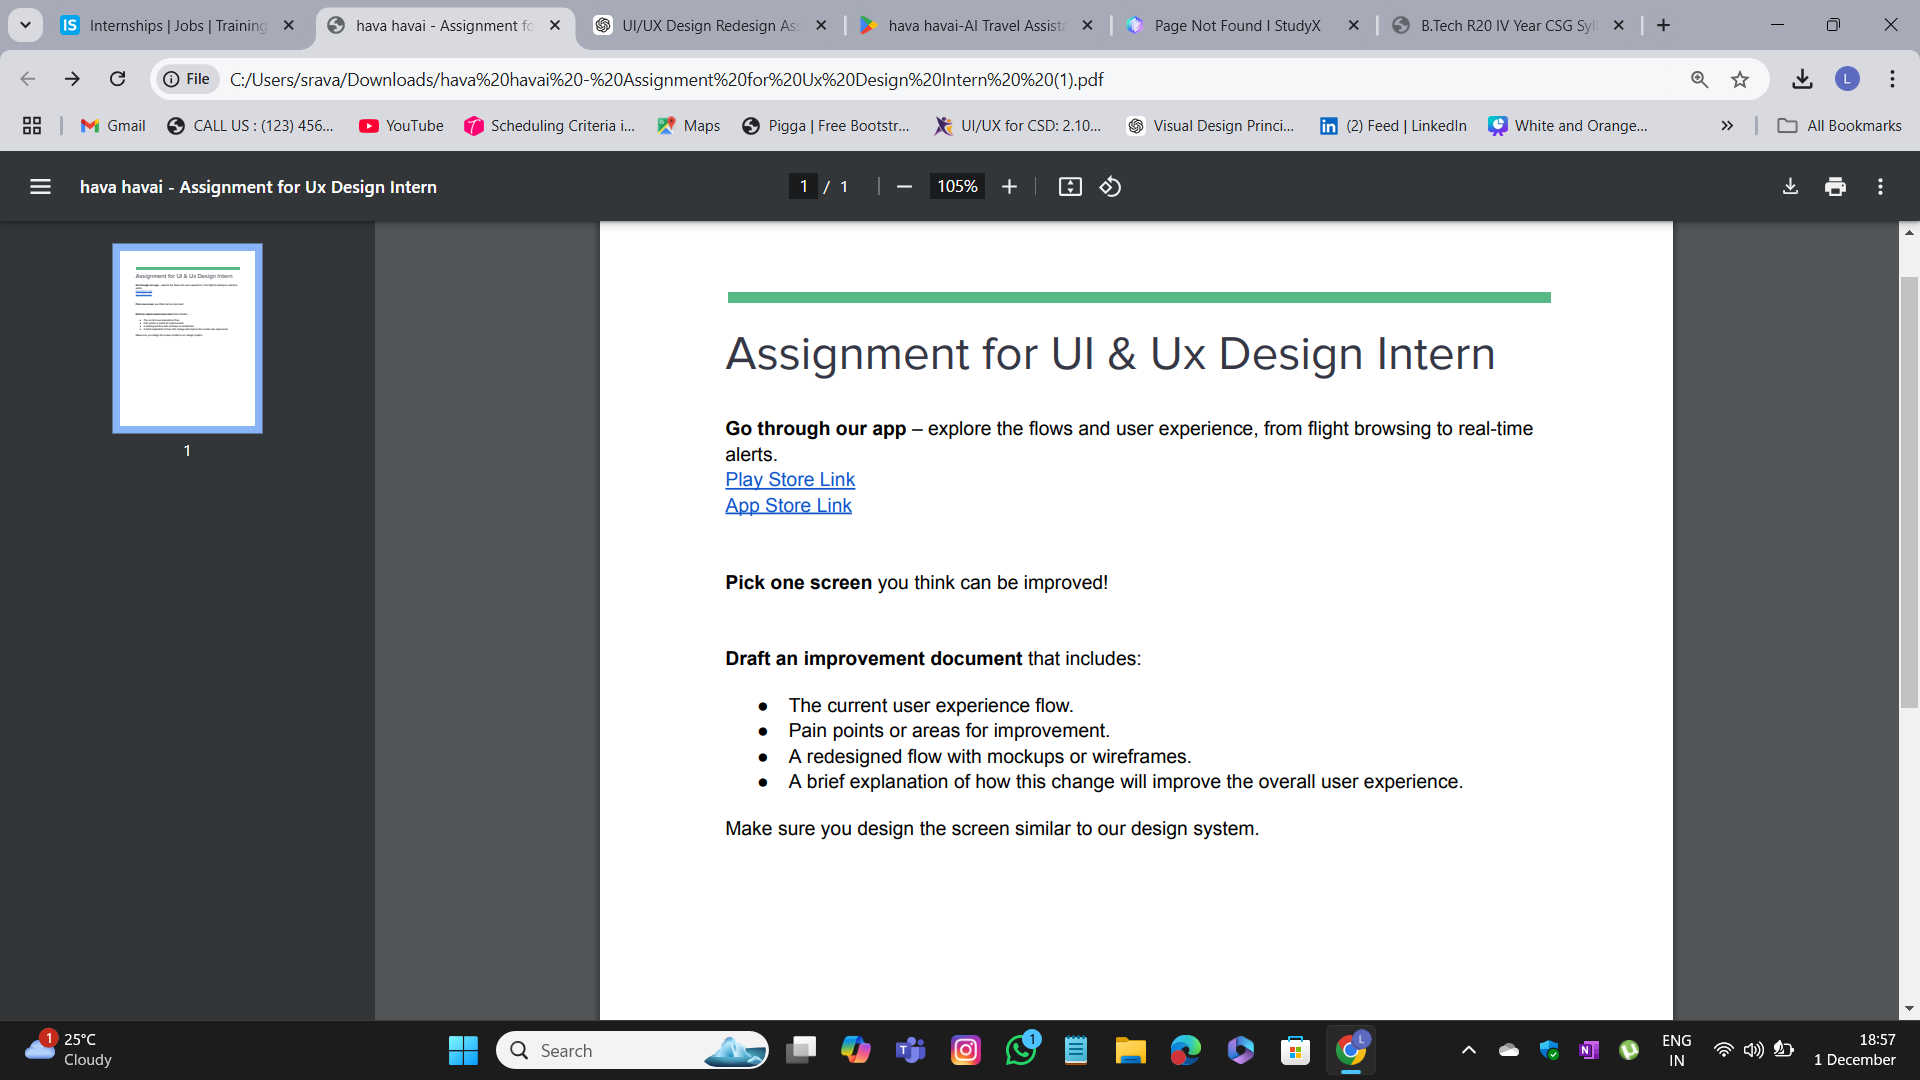View file site information chip
This screenshot has height=1080, width=1920.
click(188, 79)
